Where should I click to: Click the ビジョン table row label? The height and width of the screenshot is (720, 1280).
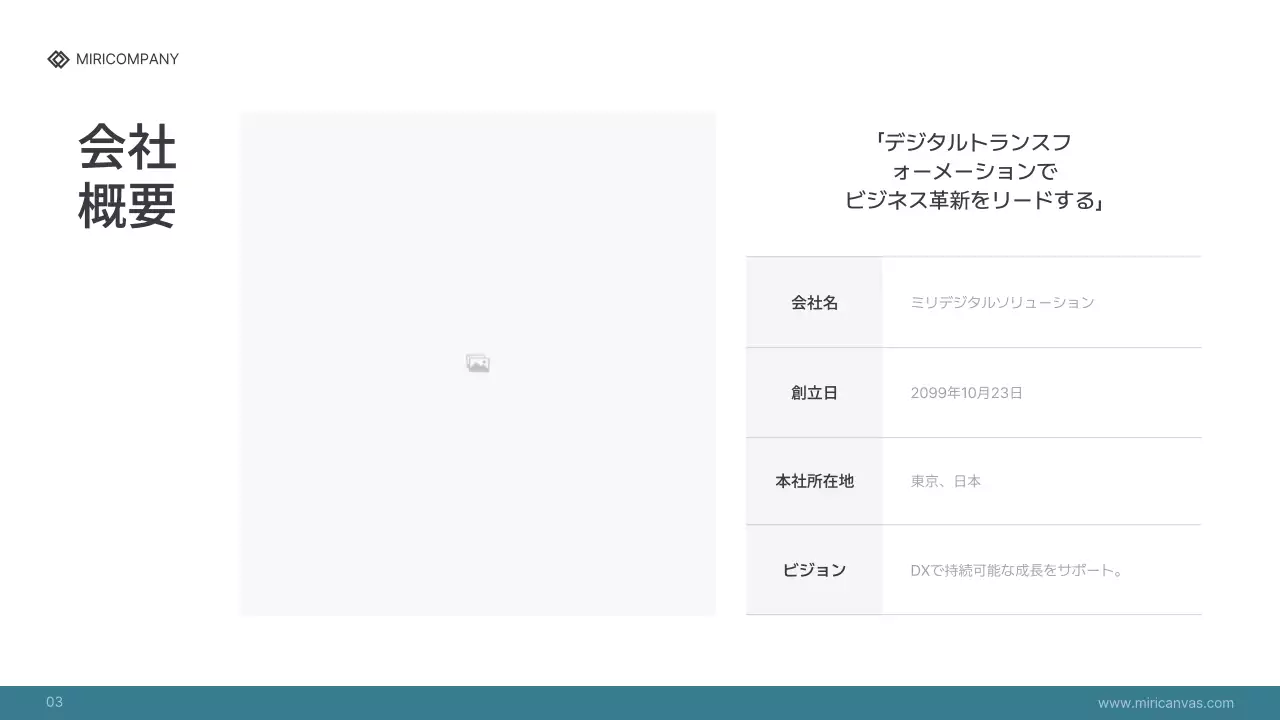click(x=814, y=570)
